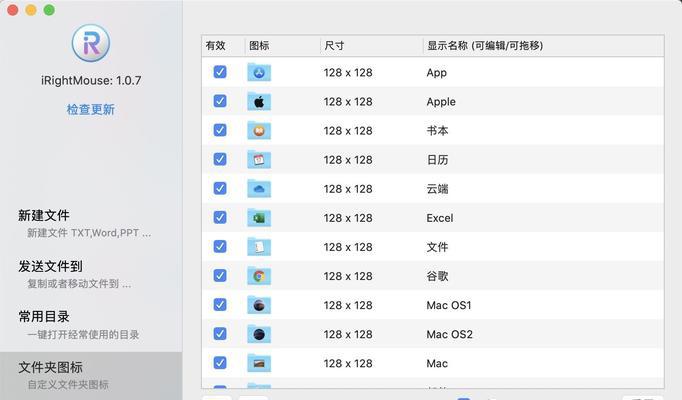Click the Chrome folder icon in 谷歌 row
Image resolution: width=682 pixels, height=400 pixels.
[259, 276]
